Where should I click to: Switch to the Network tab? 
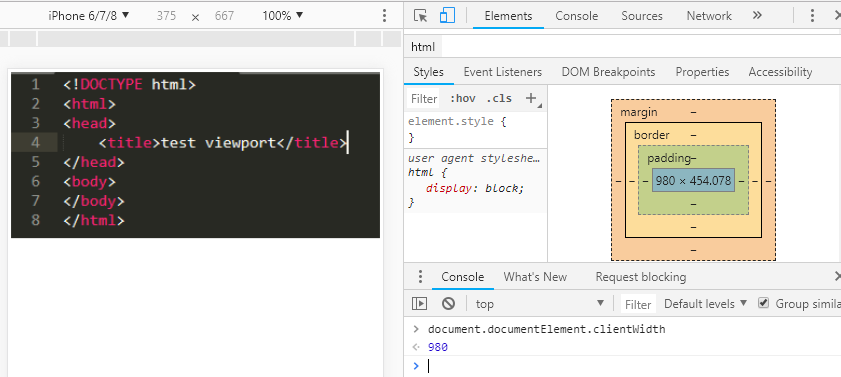pyautogui.click(x=709, y=16)
